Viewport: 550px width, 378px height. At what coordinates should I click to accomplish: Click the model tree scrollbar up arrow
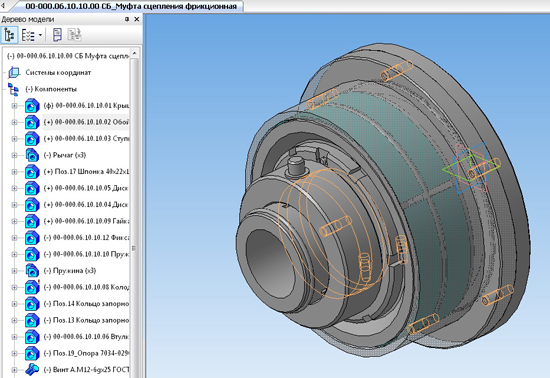pyautogui.click(x=134, y=54)
